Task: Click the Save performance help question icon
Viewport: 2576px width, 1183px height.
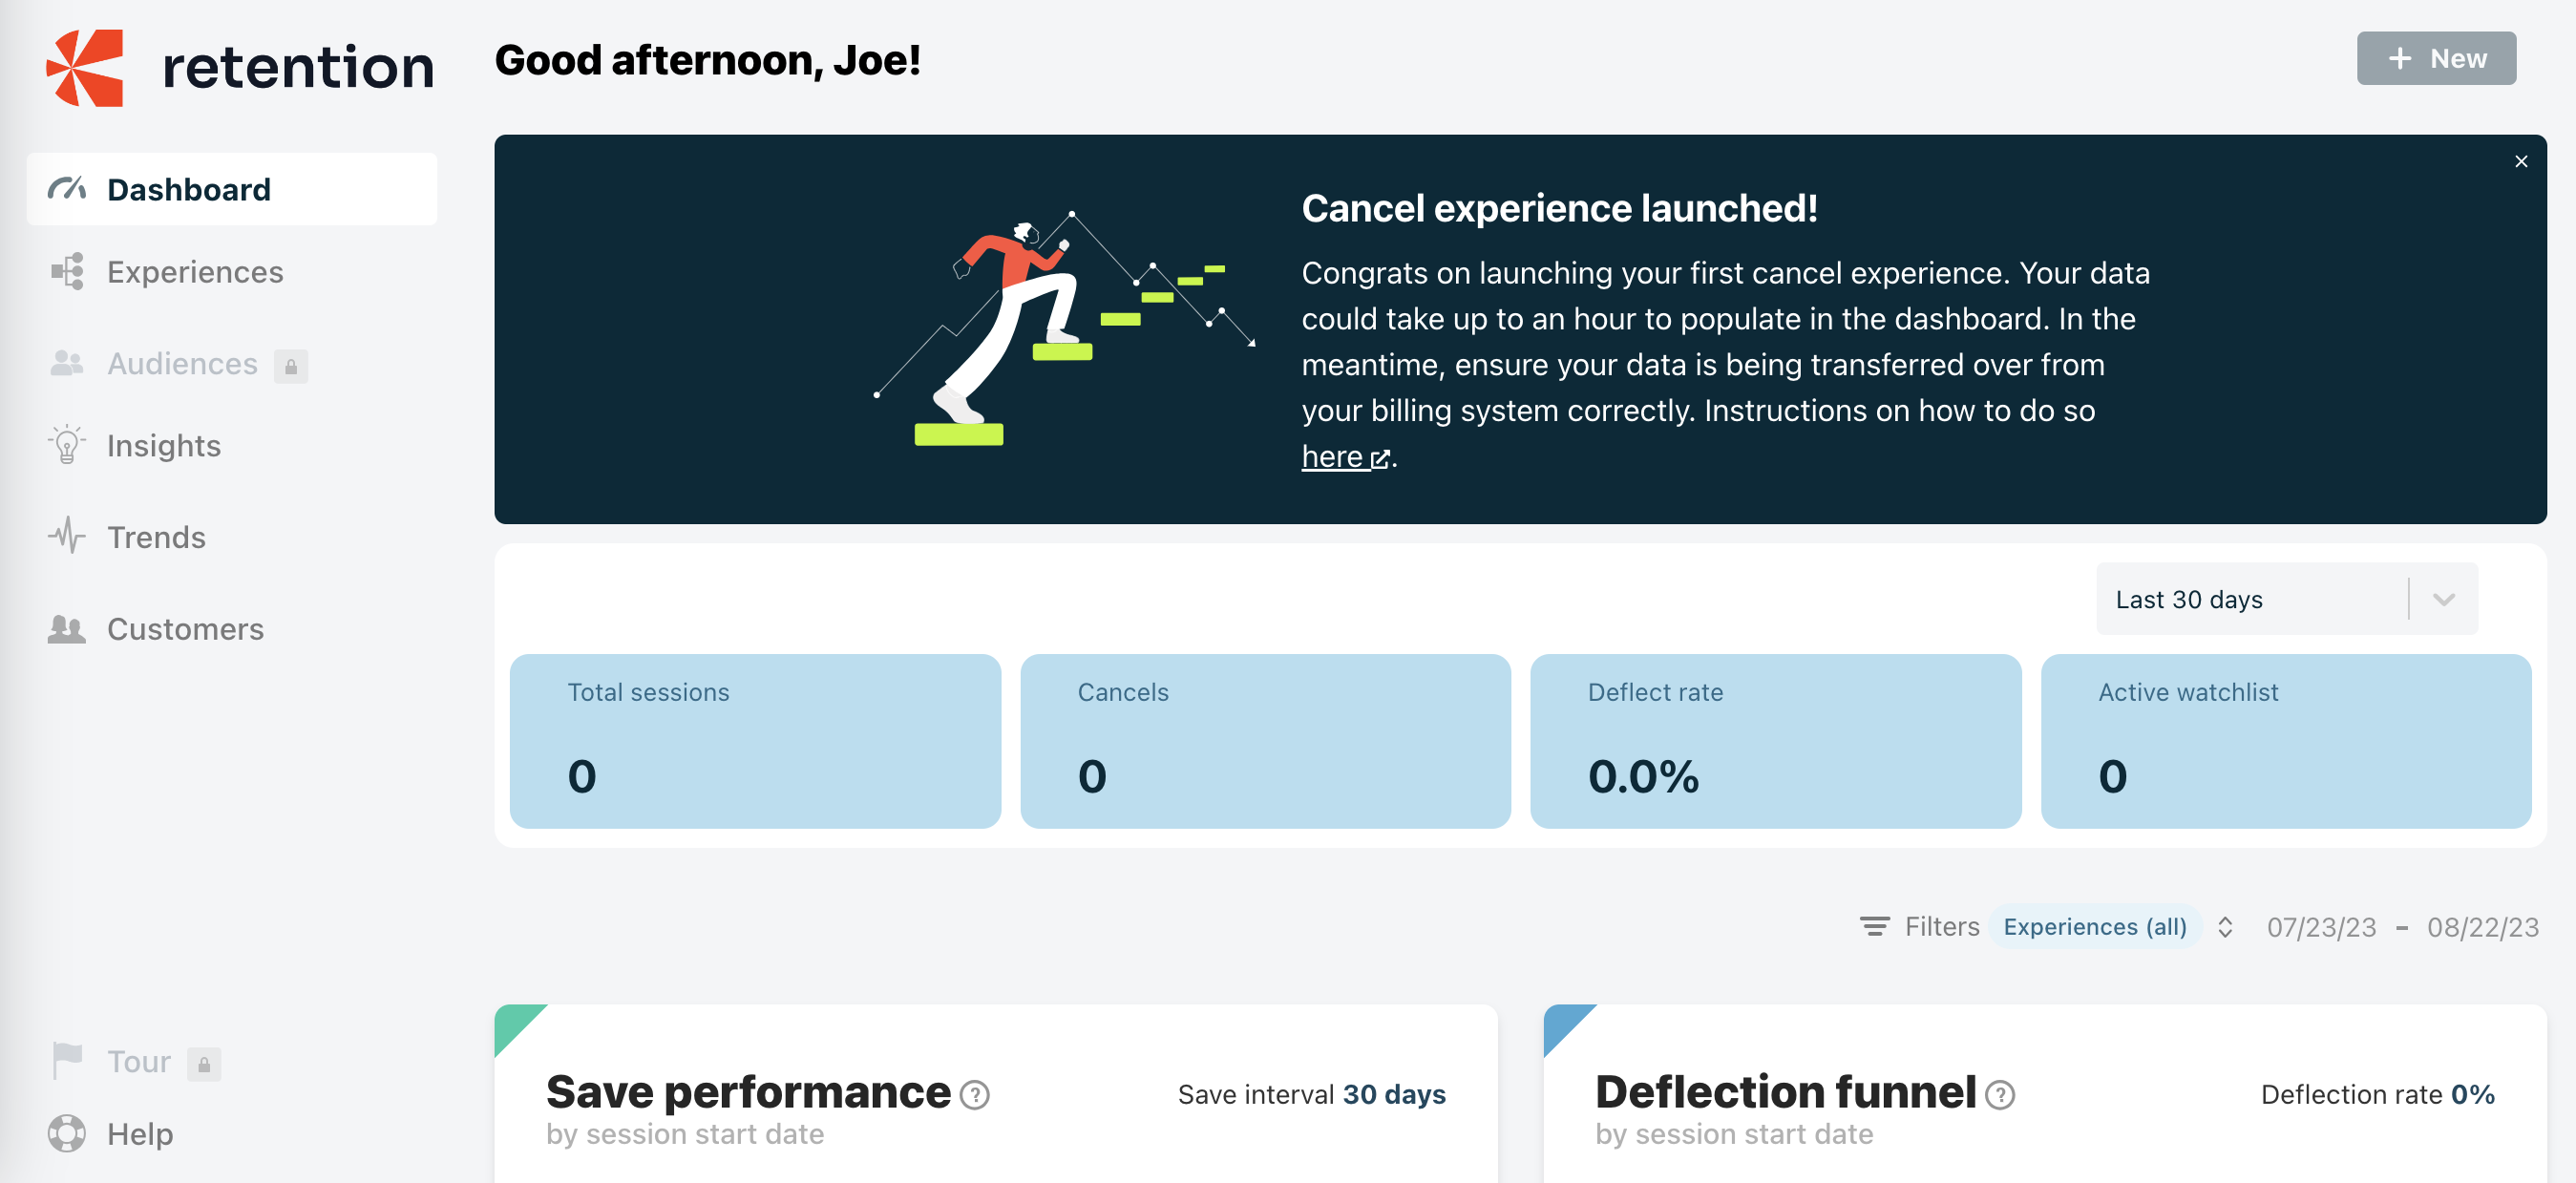Action: (974, 1095)
